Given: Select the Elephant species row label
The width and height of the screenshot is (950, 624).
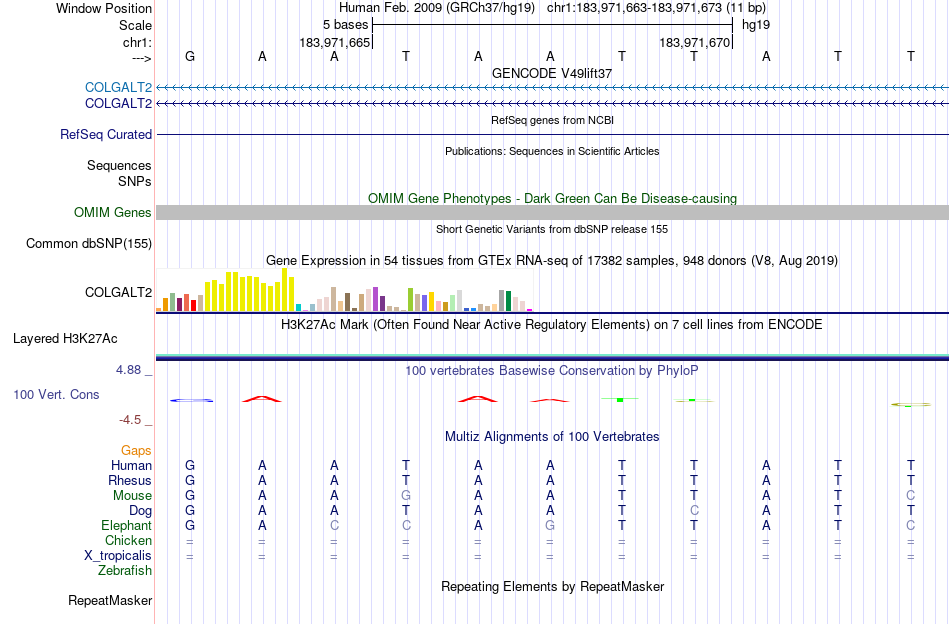Looking at the screenshot, I should (126, 525).
